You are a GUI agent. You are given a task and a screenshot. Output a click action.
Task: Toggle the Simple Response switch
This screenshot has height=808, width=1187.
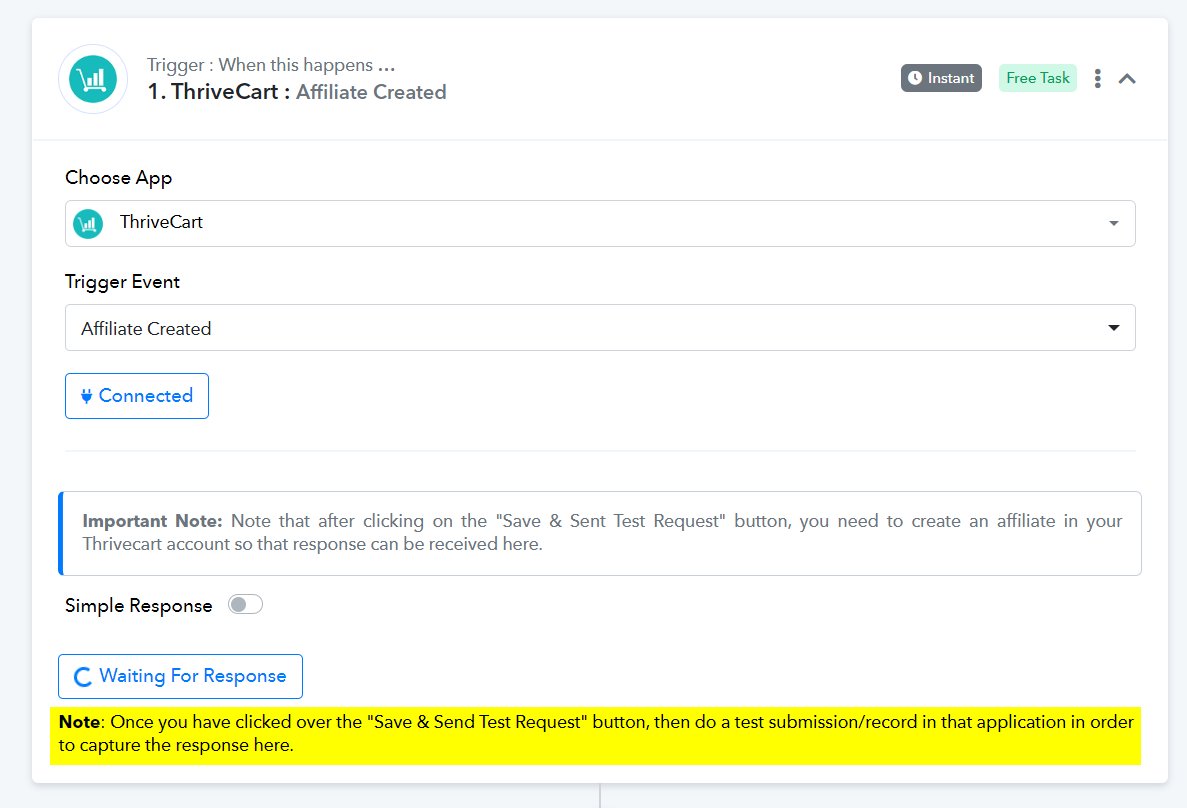coord(245,604)
